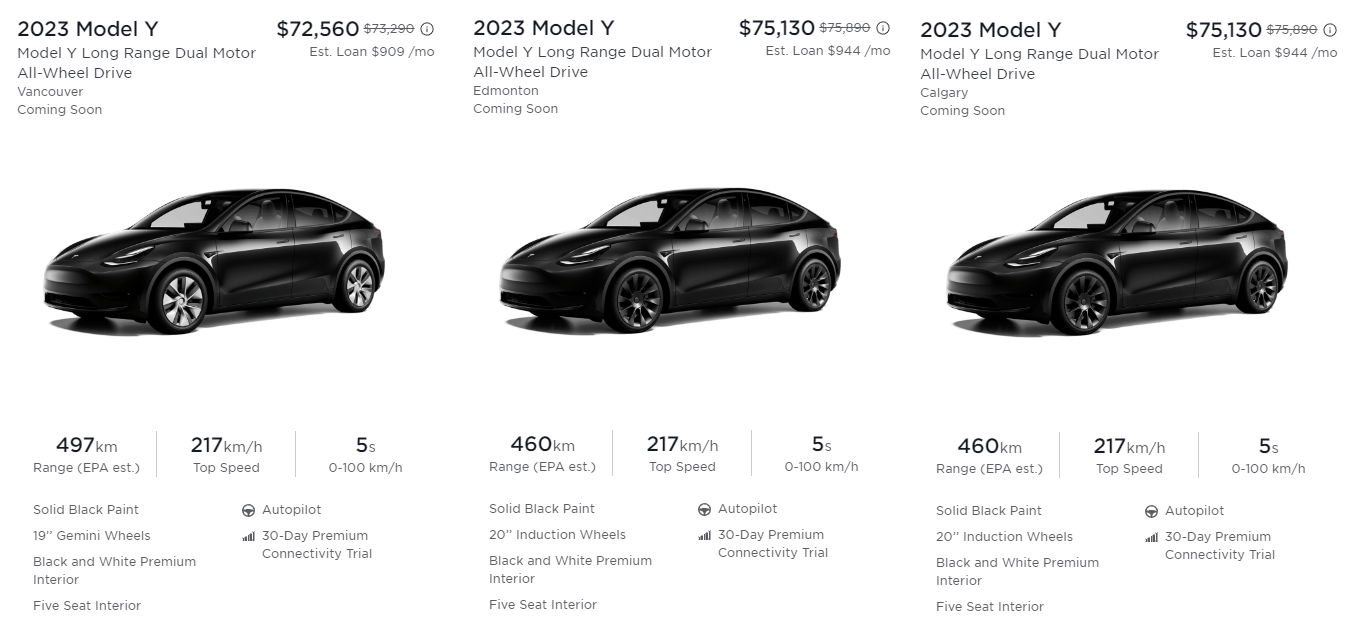
Task: Click the $72,560 price on Vancouver listing
Action: pos(317,29)
